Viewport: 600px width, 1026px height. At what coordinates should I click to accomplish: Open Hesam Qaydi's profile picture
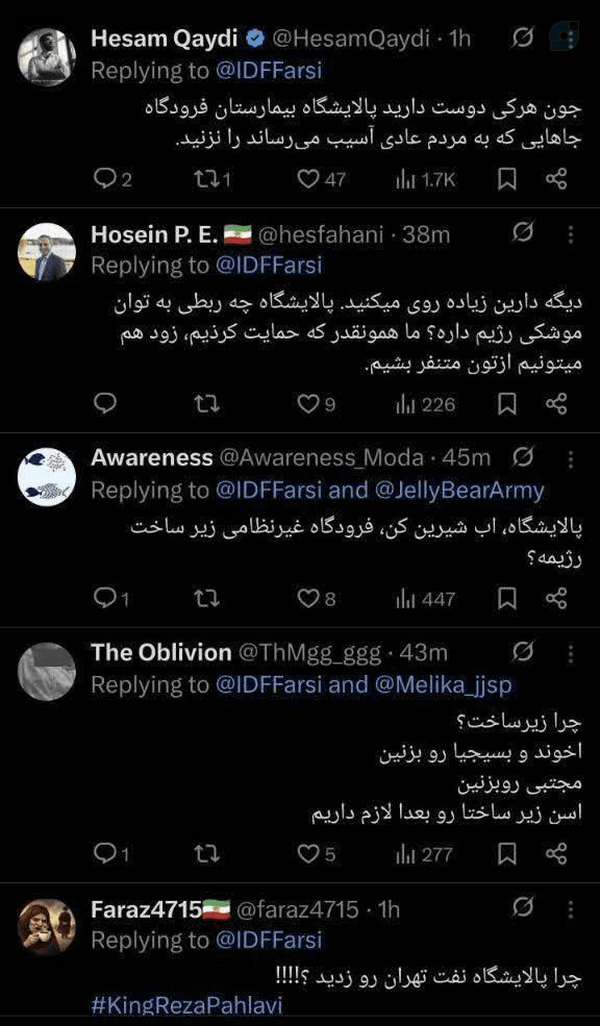tap(46, 57)
